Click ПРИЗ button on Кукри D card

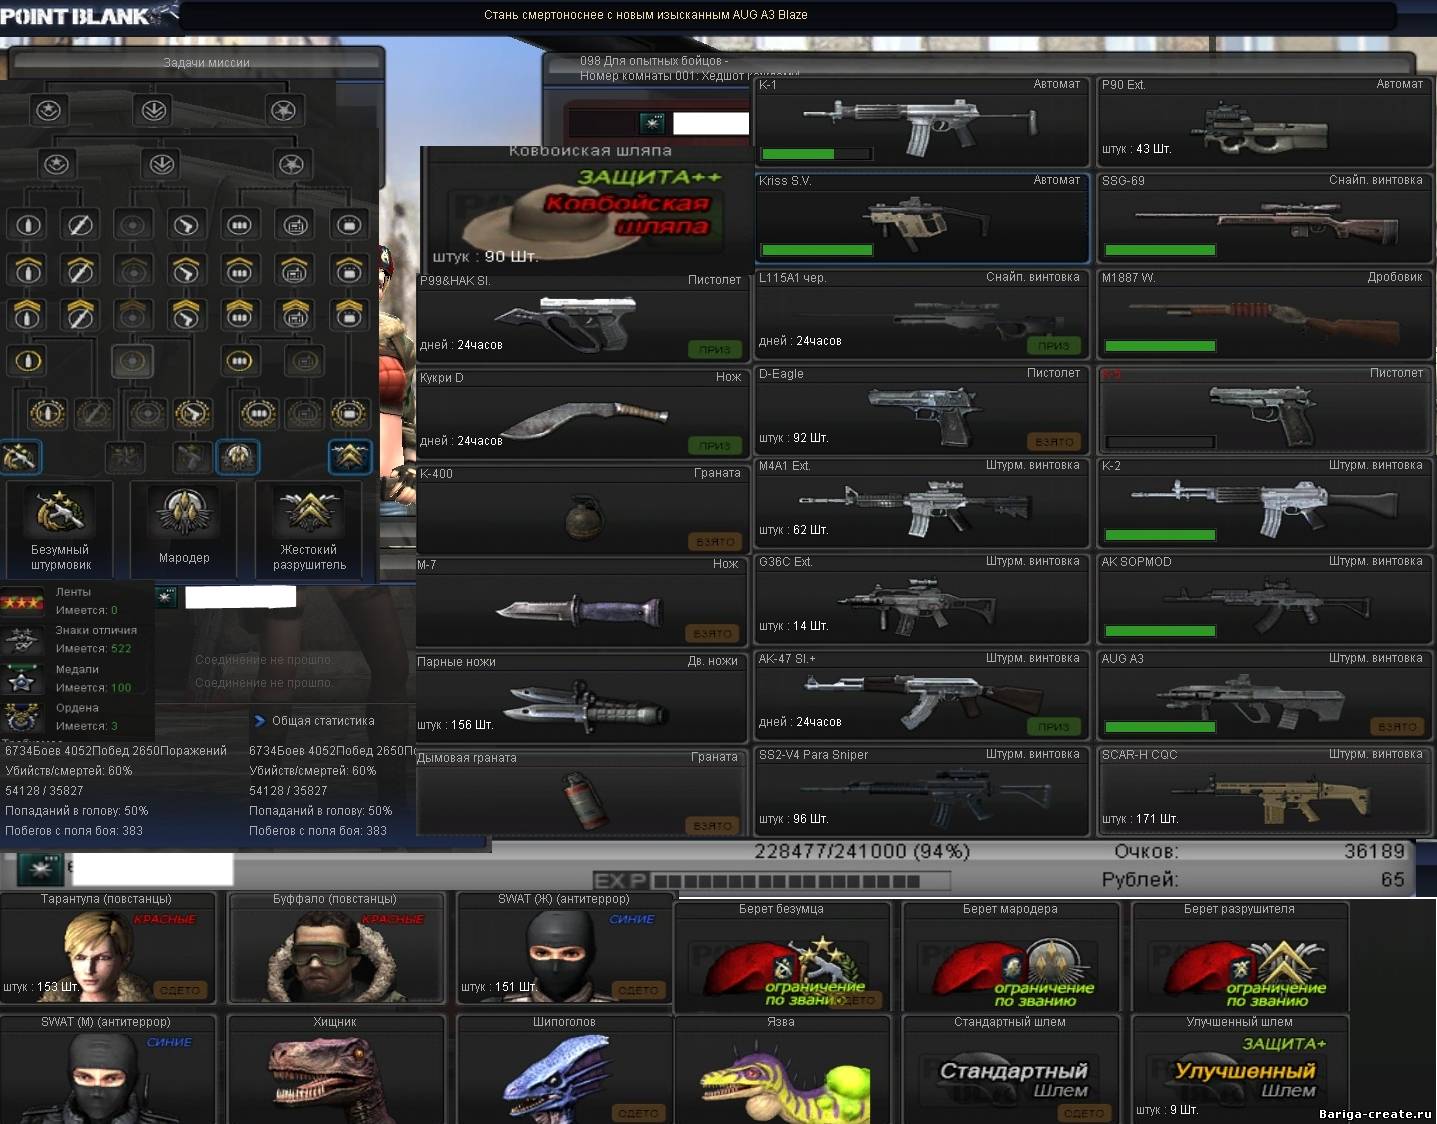(x=714, y=446)
